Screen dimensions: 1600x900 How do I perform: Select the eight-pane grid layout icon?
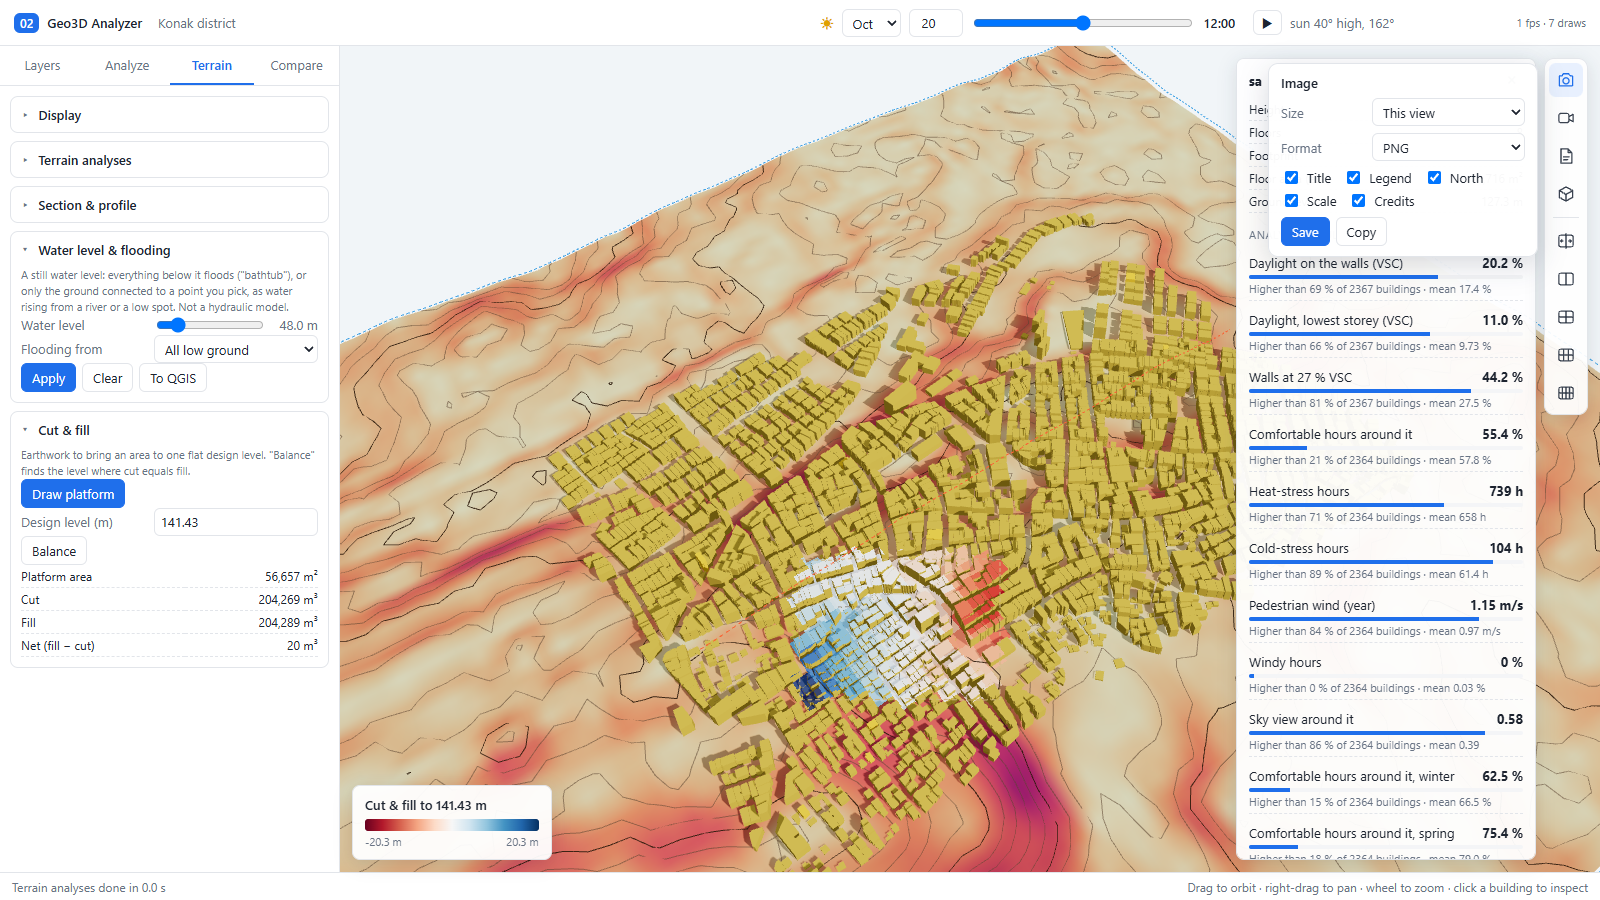(x=1566, y=393)
